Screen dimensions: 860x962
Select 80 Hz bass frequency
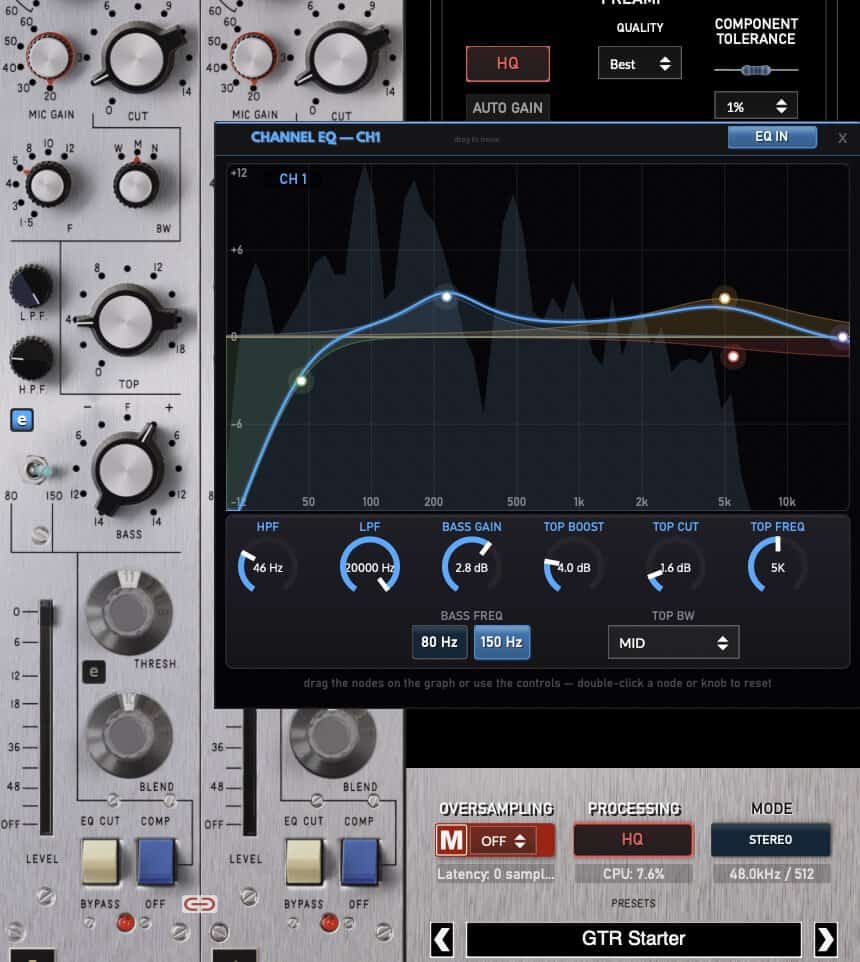pyautogui.click(x=439, y=642)
